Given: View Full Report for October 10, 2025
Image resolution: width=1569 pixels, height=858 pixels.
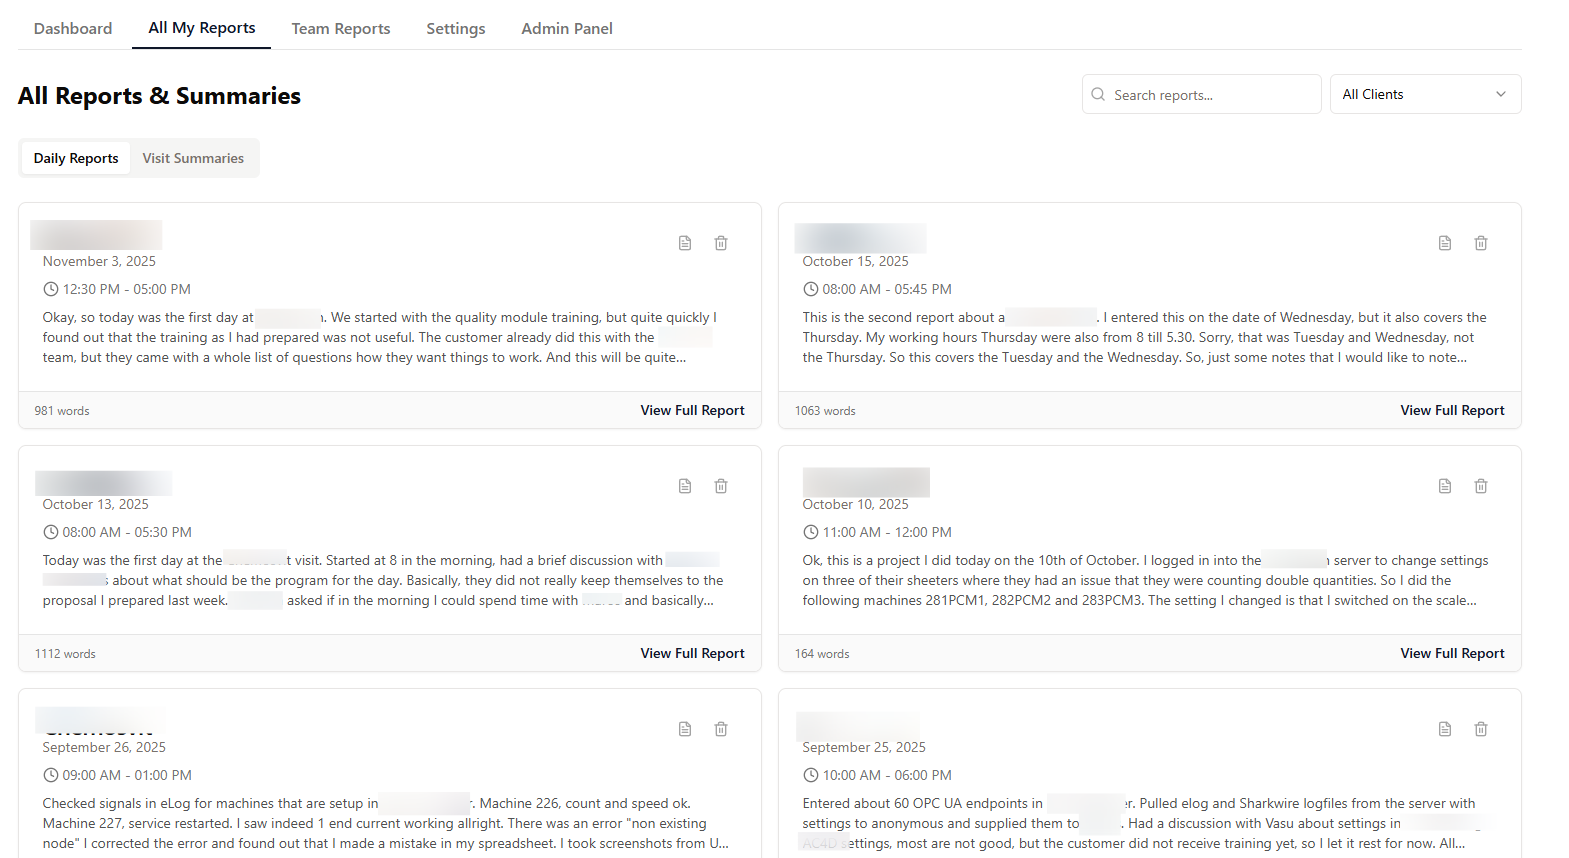Looking at the screenshot, I should click(x=1452, y=653).
